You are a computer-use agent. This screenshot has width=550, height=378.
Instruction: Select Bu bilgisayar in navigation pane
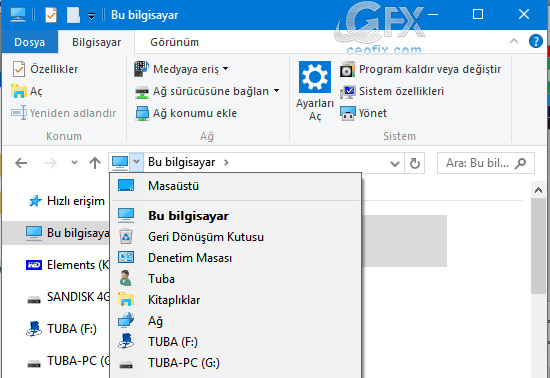click(56, 232)
